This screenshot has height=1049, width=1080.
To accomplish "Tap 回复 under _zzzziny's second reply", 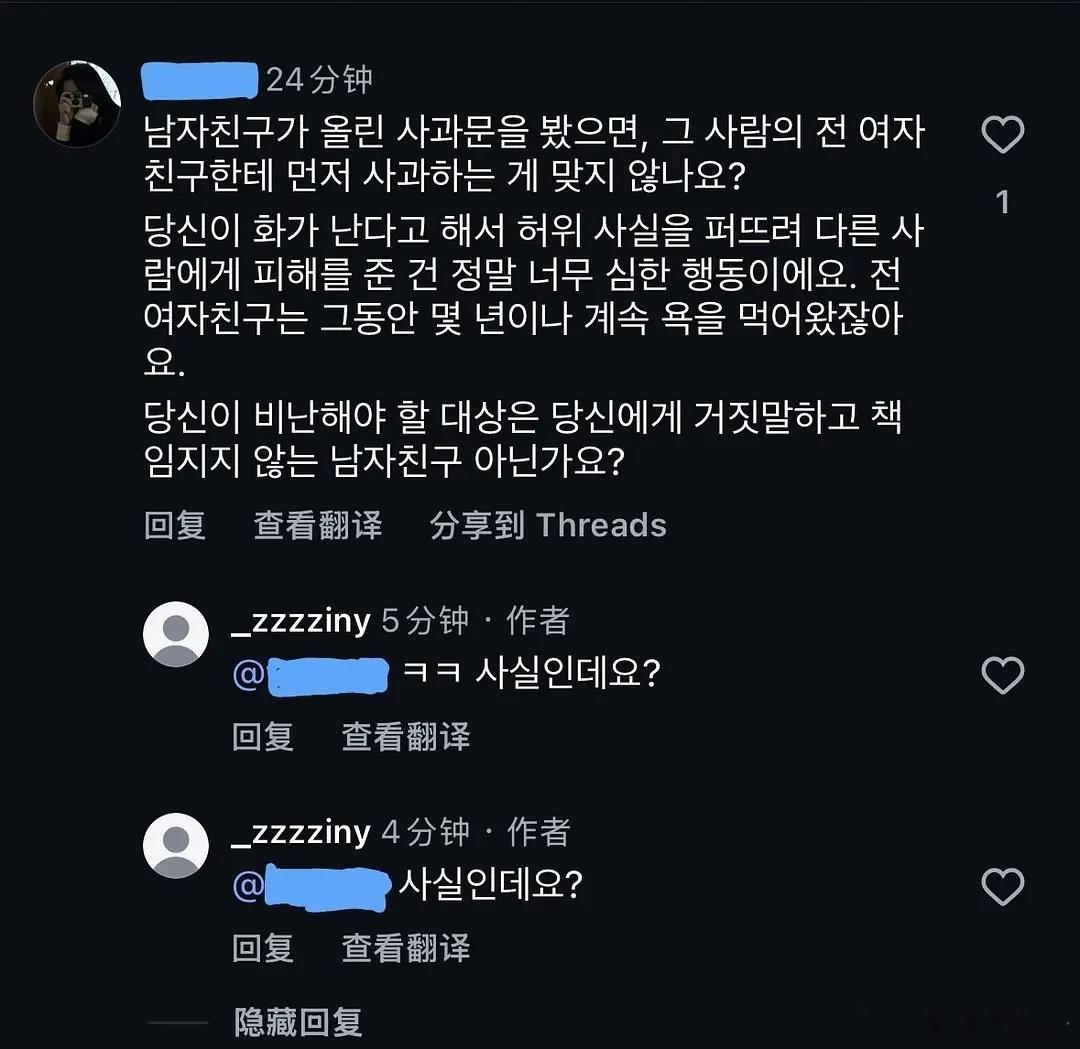I will point(263,947).
